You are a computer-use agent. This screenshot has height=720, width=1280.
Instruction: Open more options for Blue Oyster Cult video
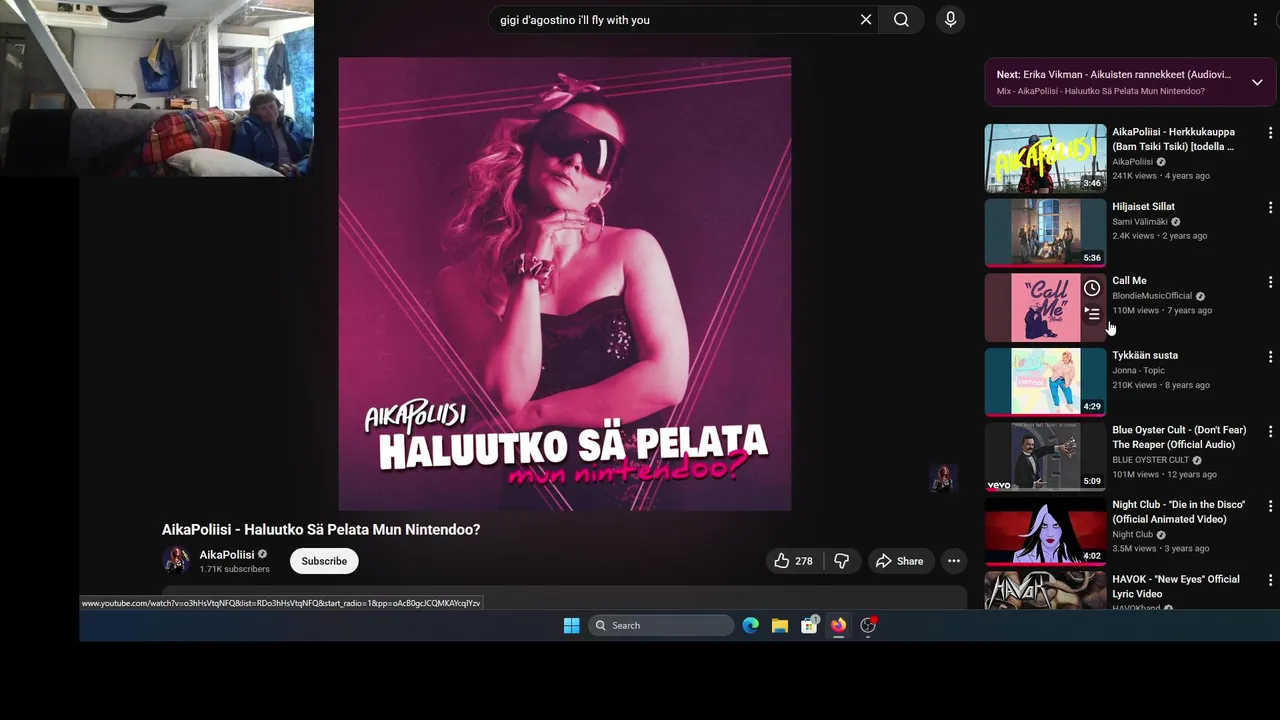pyautogui.click(x=1271, y=432)
